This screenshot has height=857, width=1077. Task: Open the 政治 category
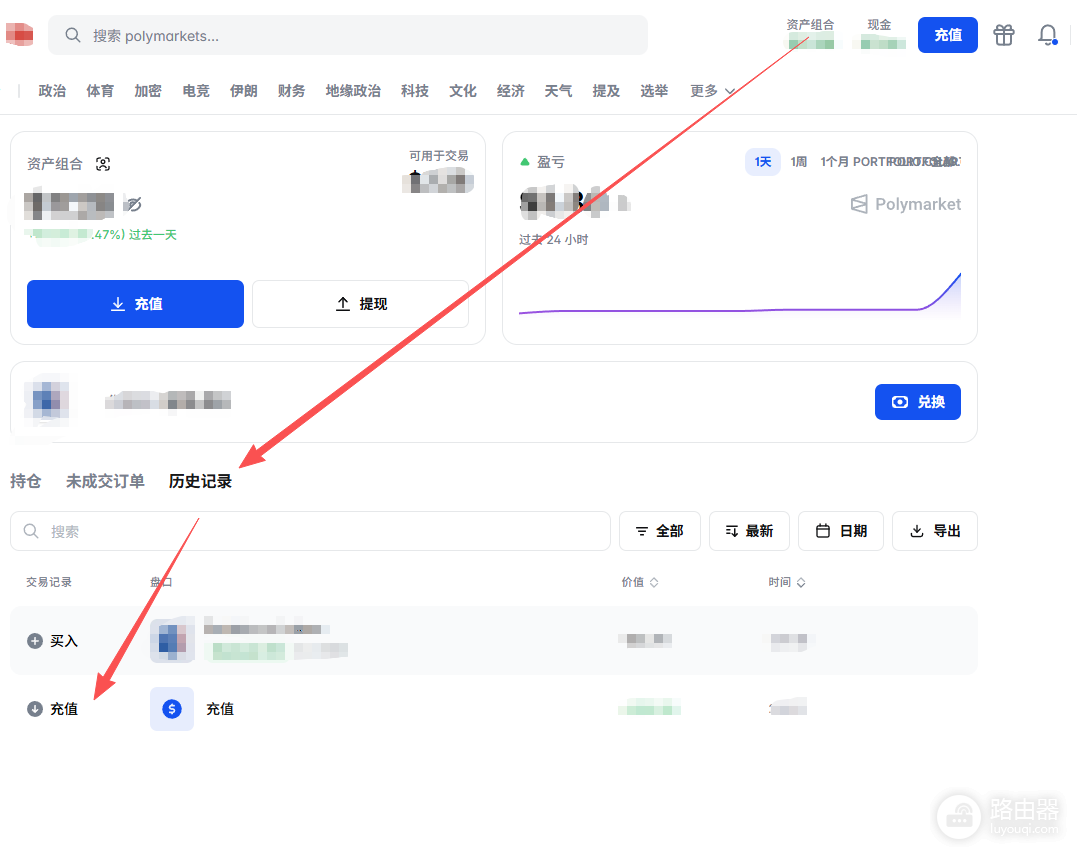click(52, 91)
